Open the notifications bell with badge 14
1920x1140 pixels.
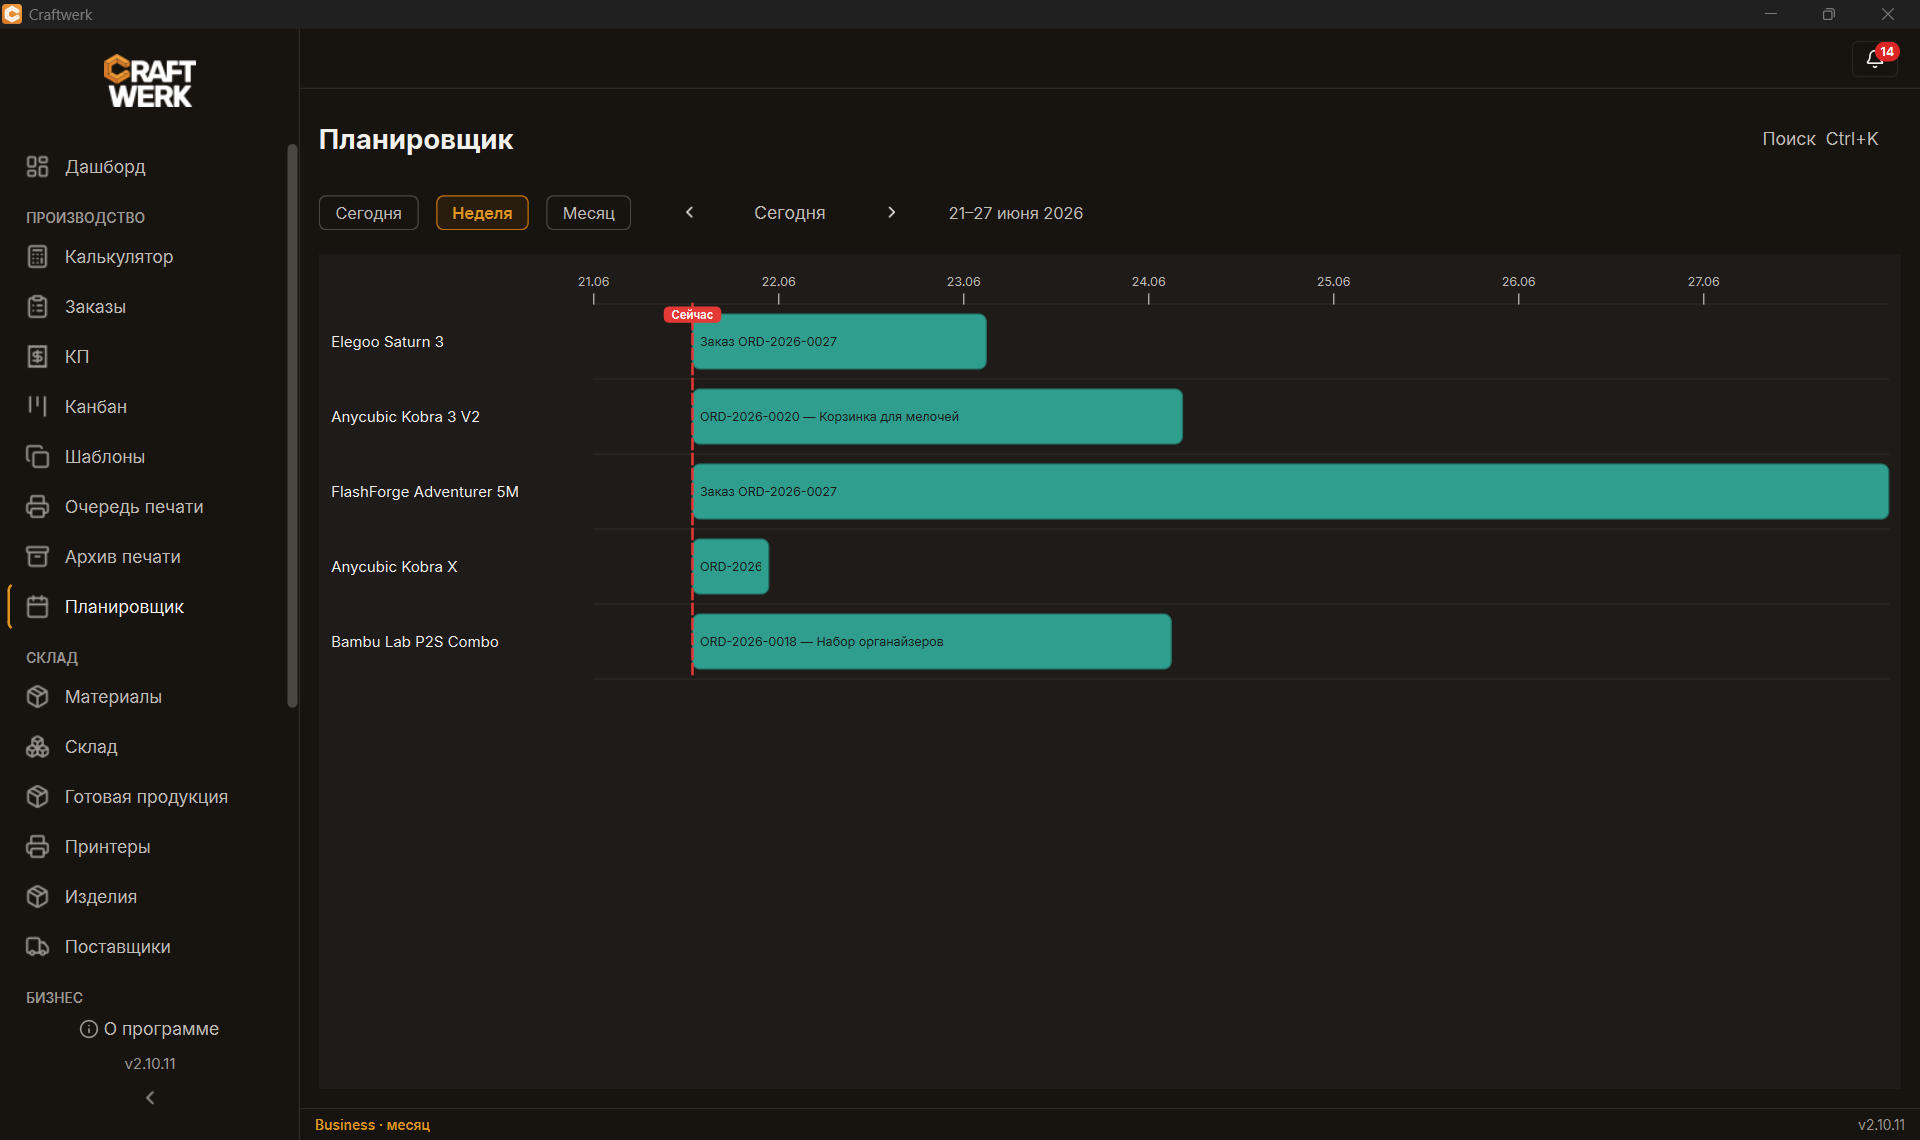coord(1875,59)
